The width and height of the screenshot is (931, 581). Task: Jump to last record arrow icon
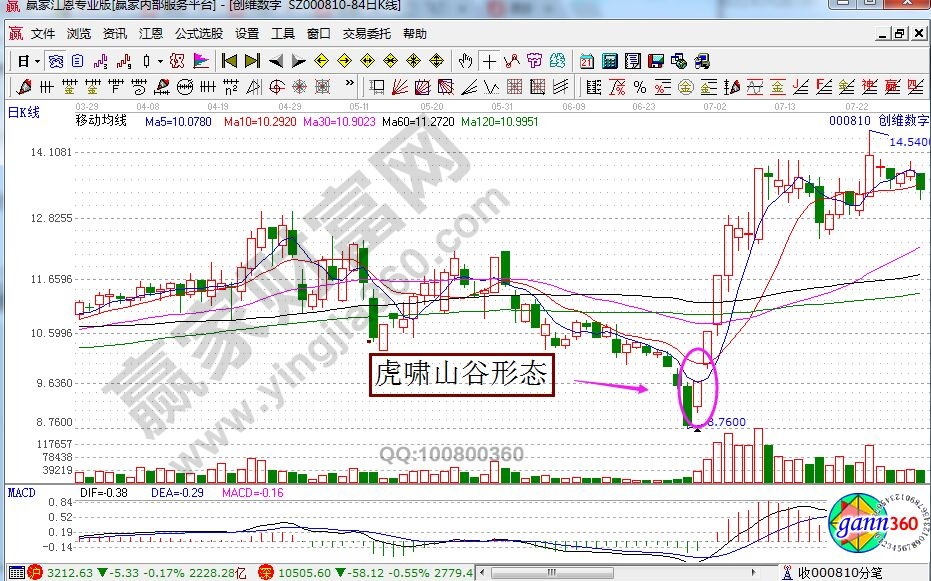click(252, 61)
